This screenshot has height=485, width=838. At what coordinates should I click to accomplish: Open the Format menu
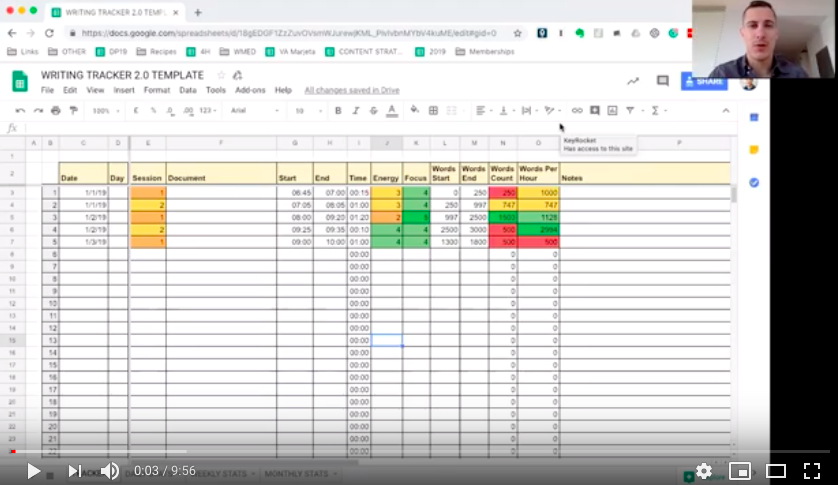click(x=157, y=90)
